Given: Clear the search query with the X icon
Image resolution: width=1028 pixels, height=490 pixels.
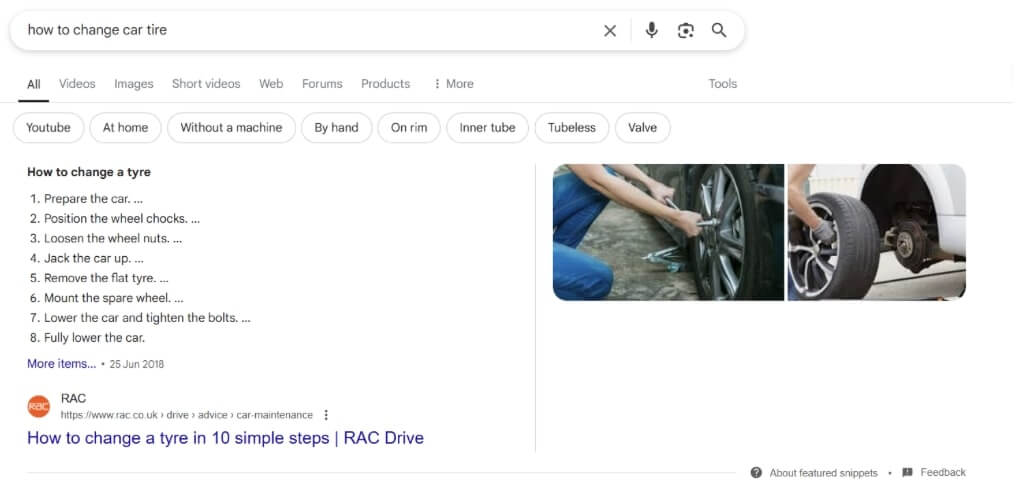Looking at the screenshot, I should click(x=610, y=31).
